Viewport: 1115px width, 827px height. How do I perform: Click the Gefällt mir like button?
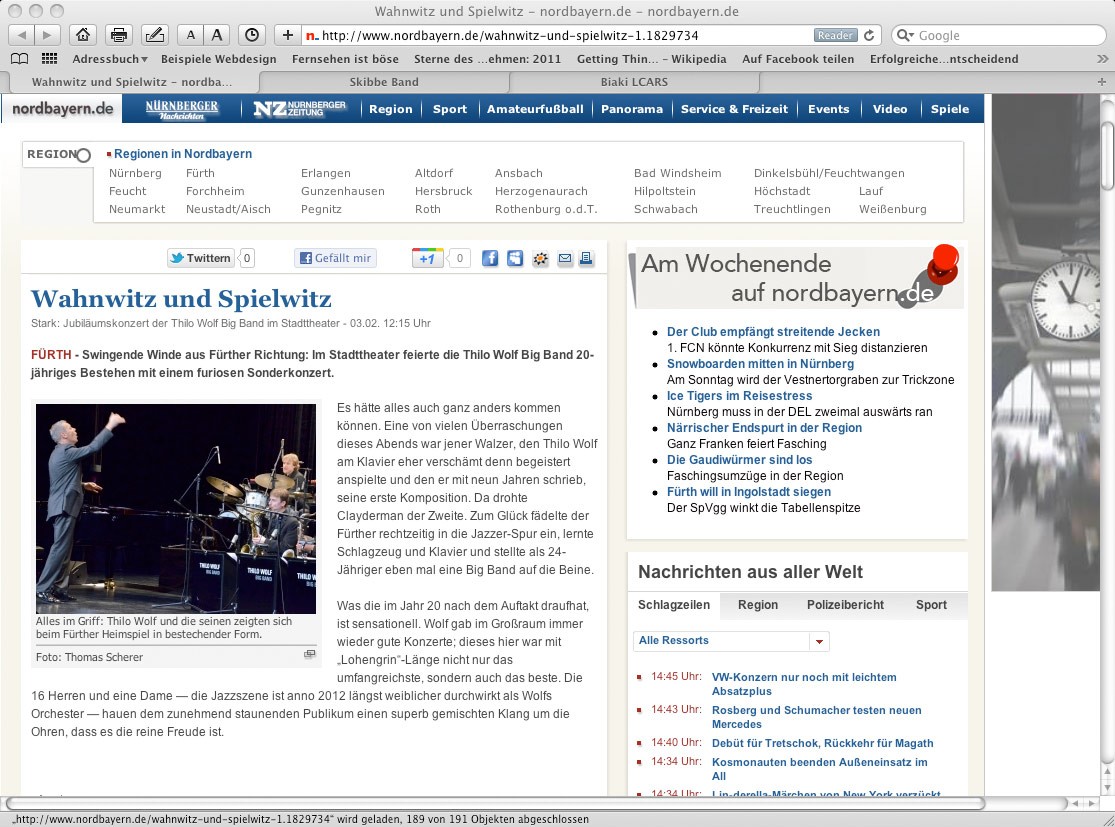335,258
